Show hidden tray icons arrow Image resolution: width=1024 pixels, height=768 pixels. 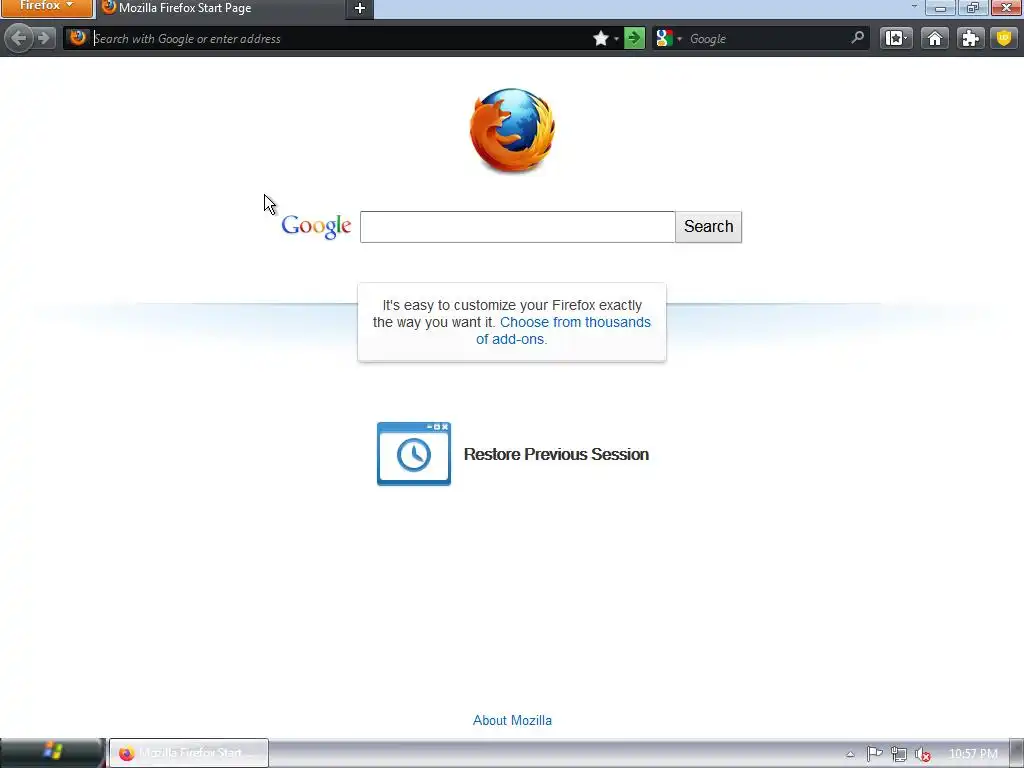[850, 754]
